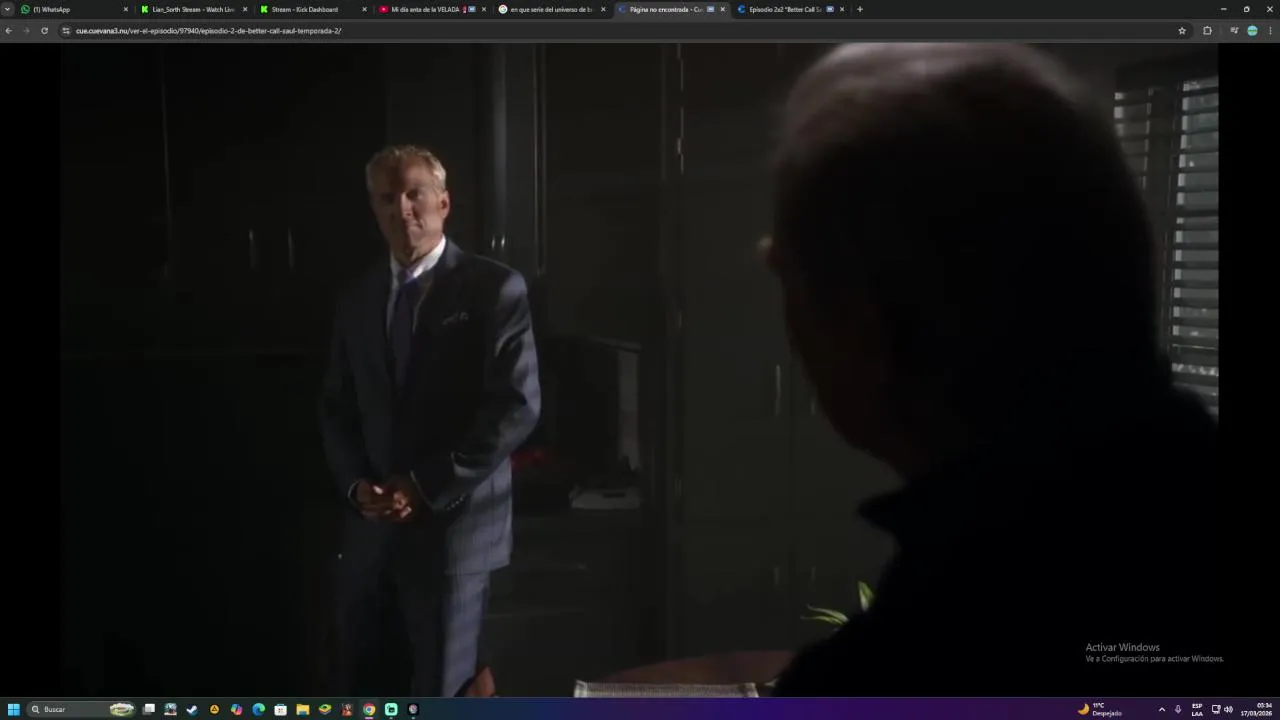Change the ESP LAA keyboard language
Viewport: 1280px width, 720px height.
coord(1197,709)
